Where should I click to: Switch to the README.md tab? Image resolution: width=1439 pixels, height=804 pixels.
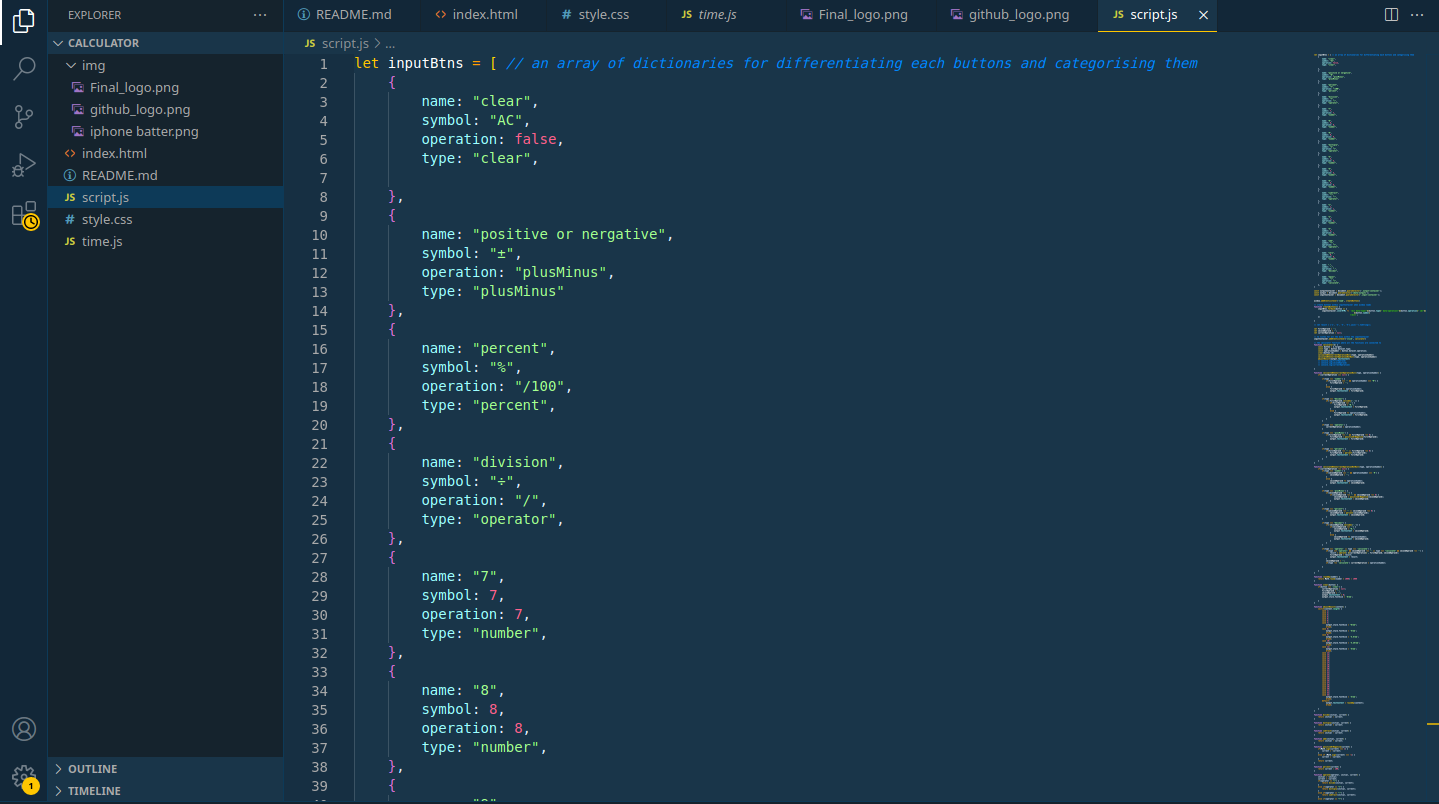[x=346, y=15]
